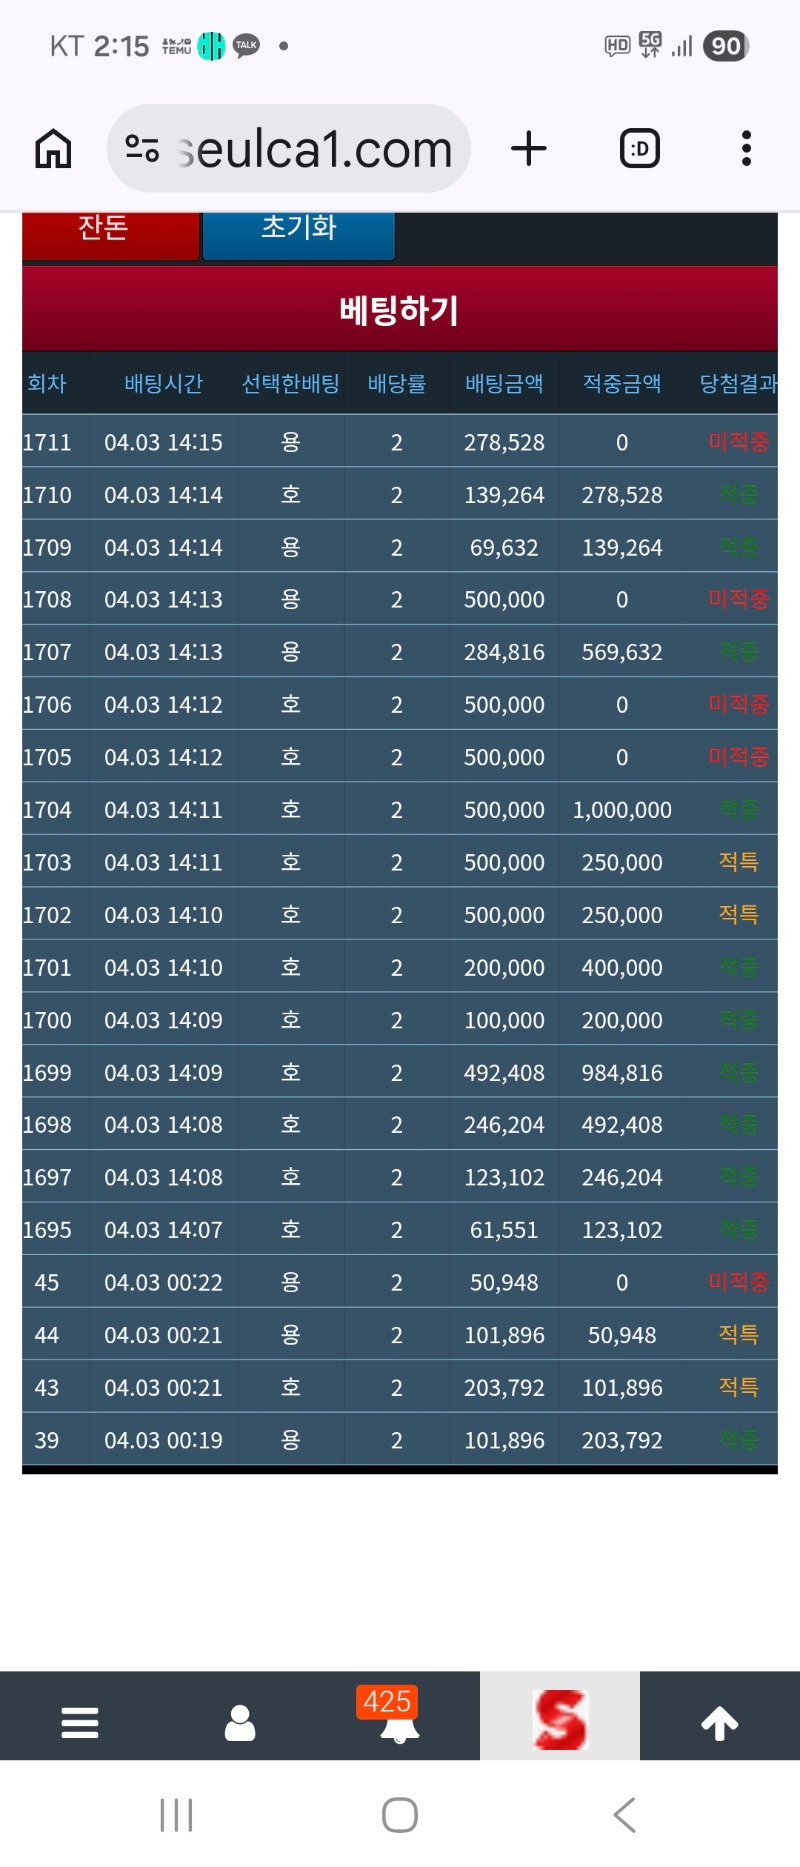
Task: Open the user profile icon
Action: coord(240,1722)
